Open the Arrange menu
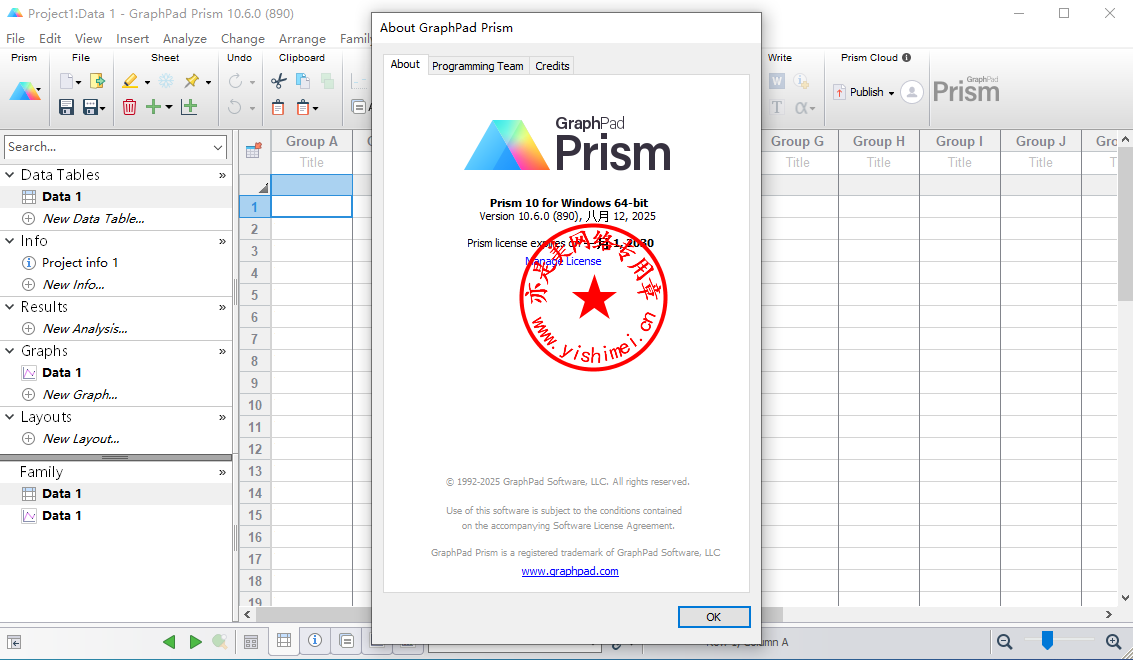 tap(302, 39)
